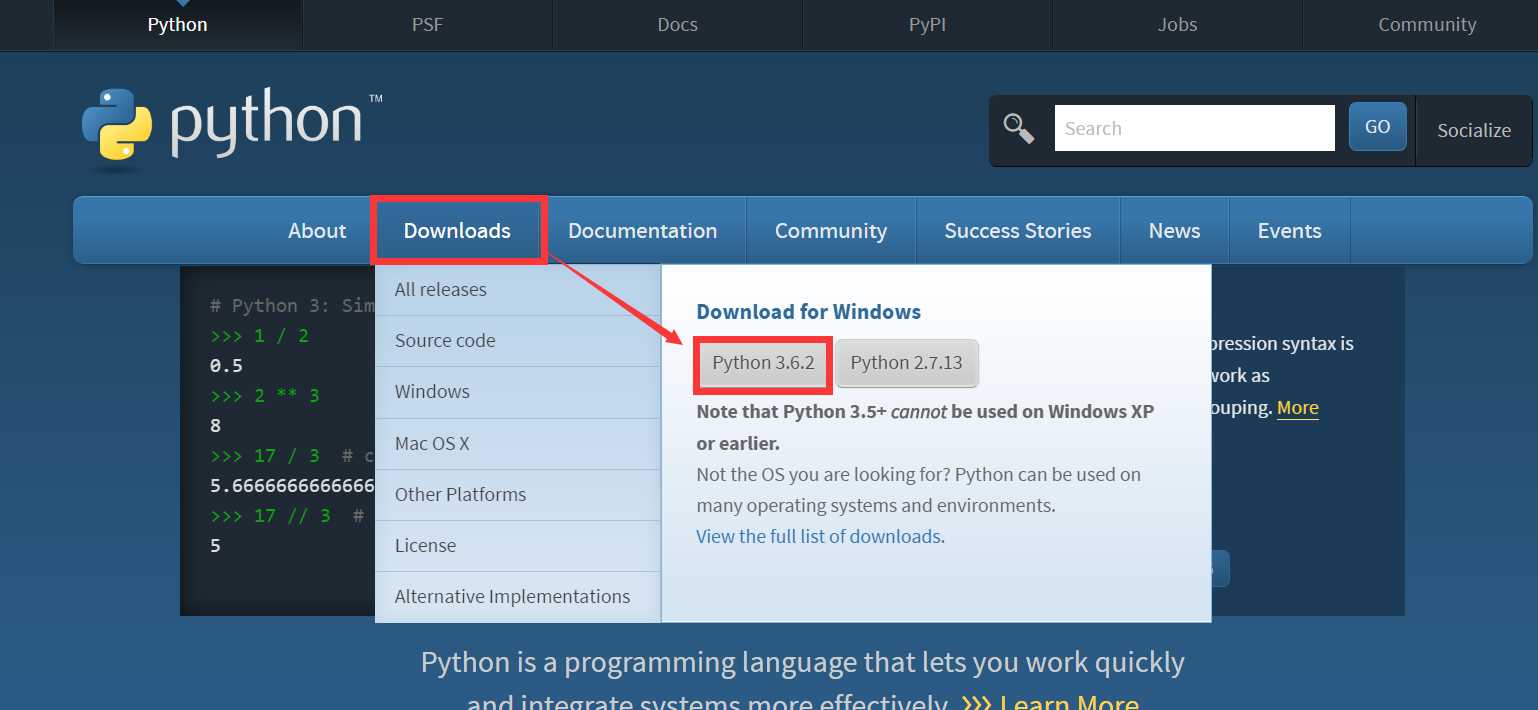Click the GO search button
Viewport: 1538px width, 710px height.
click(1377, 127)
